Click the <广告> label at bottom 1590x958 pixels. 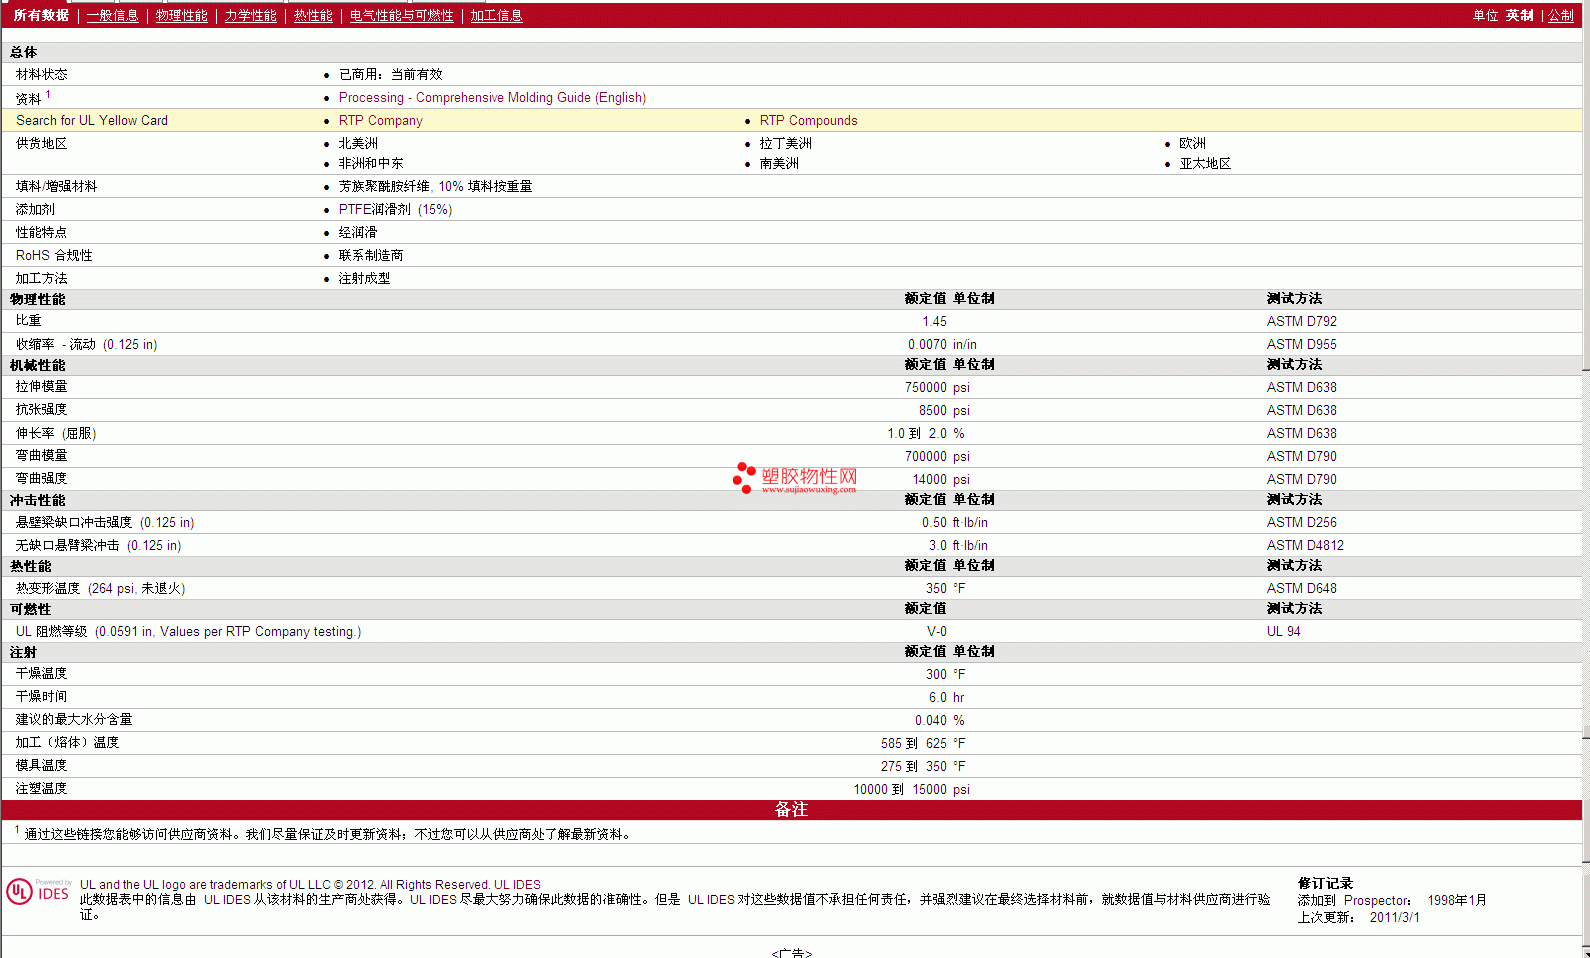tap(791, 953)
